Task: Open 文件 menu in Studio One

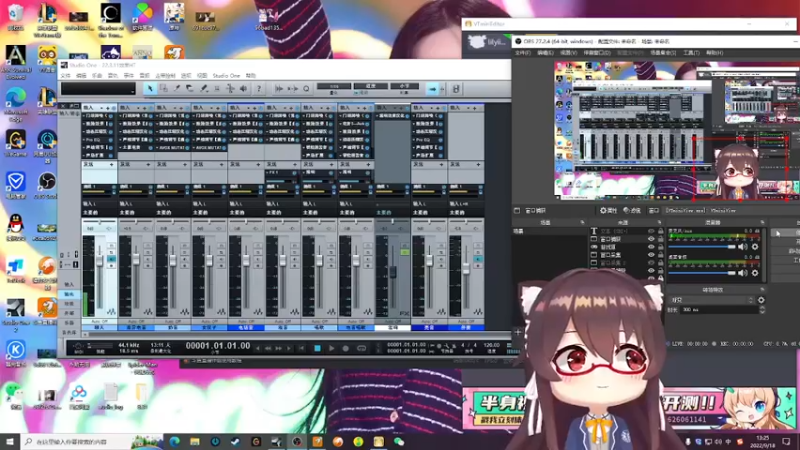Action: [65, 76]
